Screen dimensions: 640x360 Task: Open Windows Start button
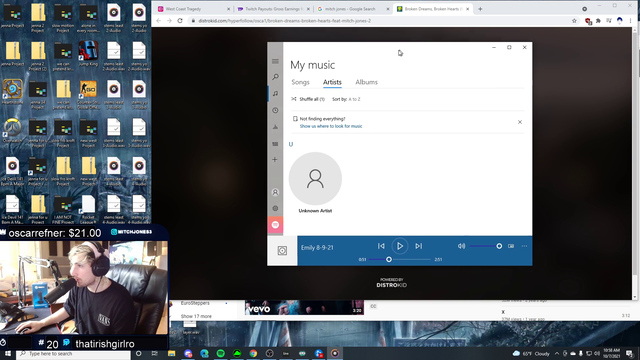(8, 353)
